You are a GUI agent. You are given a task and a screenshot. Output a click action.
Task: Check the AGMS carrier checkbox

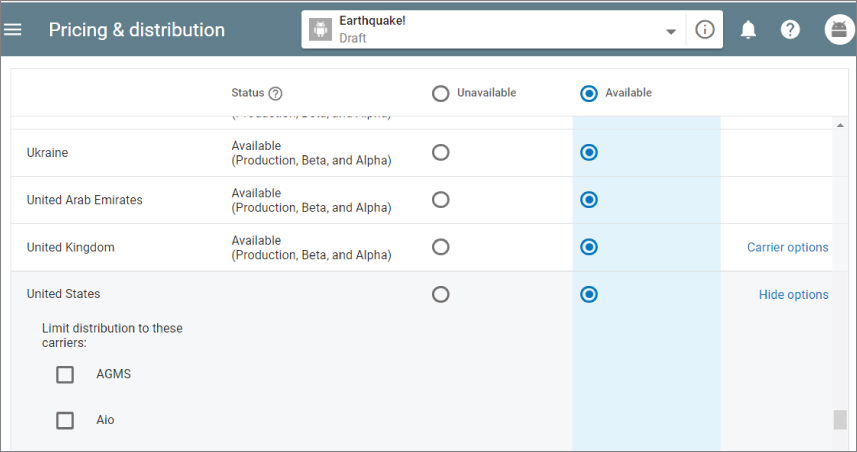pyautogui.click(x=65, y=374)
